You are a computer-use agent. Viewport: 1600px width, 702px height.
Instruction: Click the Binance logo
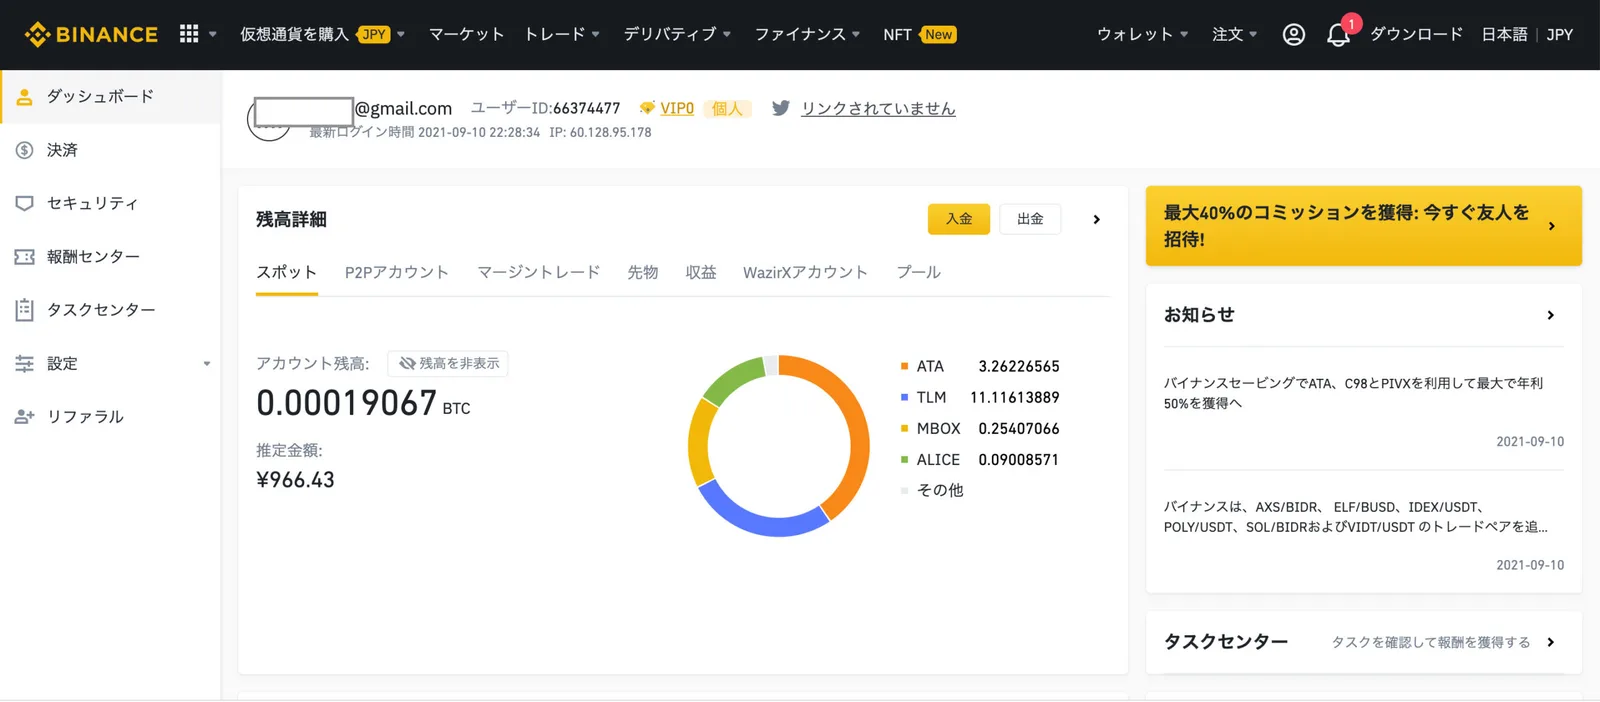pyautogui.click(x=91, y=34)
